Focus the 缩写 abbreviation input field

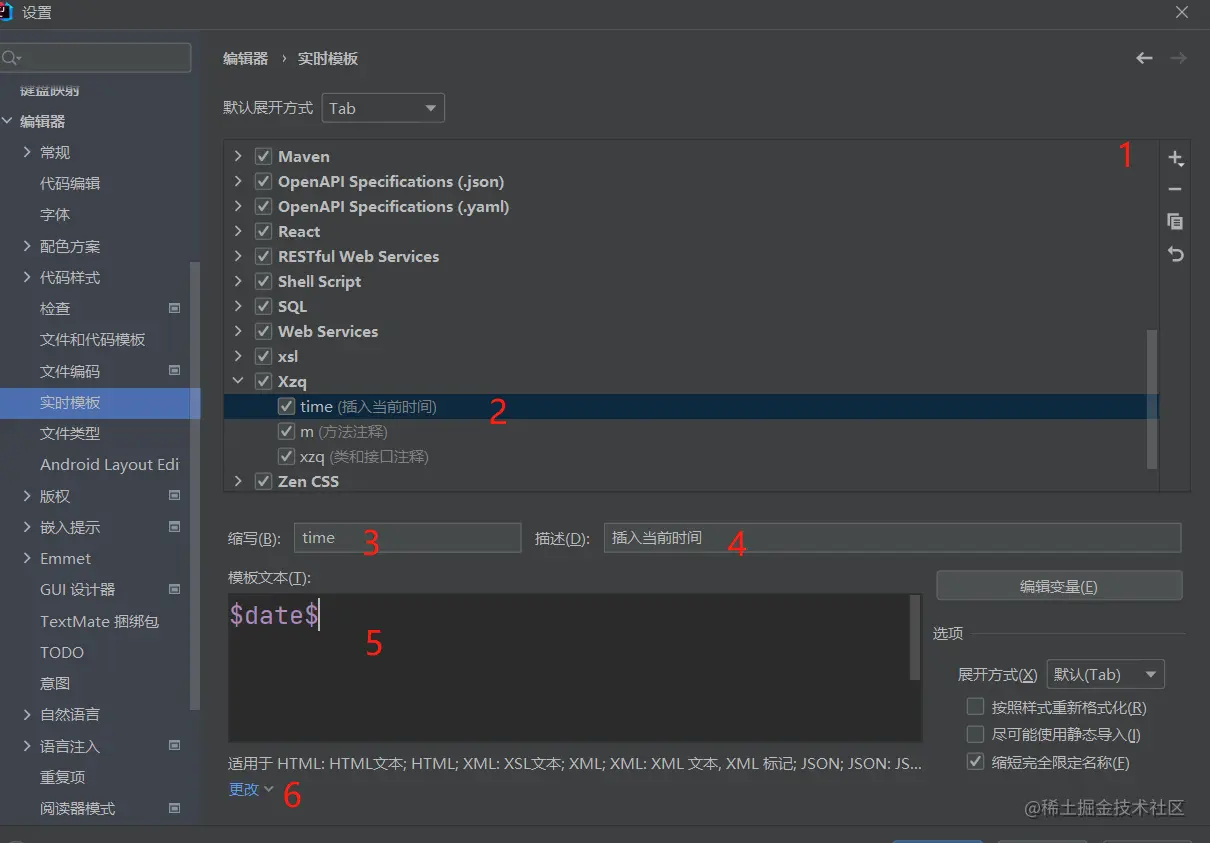click(407, 537)
